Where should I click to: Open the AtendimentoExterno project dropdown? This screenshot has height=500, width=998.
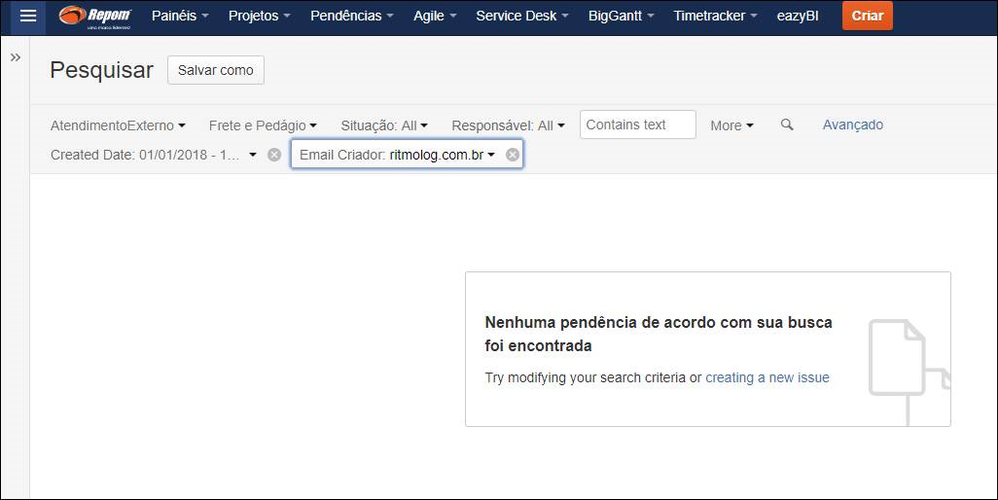click(x=118, y=125)
